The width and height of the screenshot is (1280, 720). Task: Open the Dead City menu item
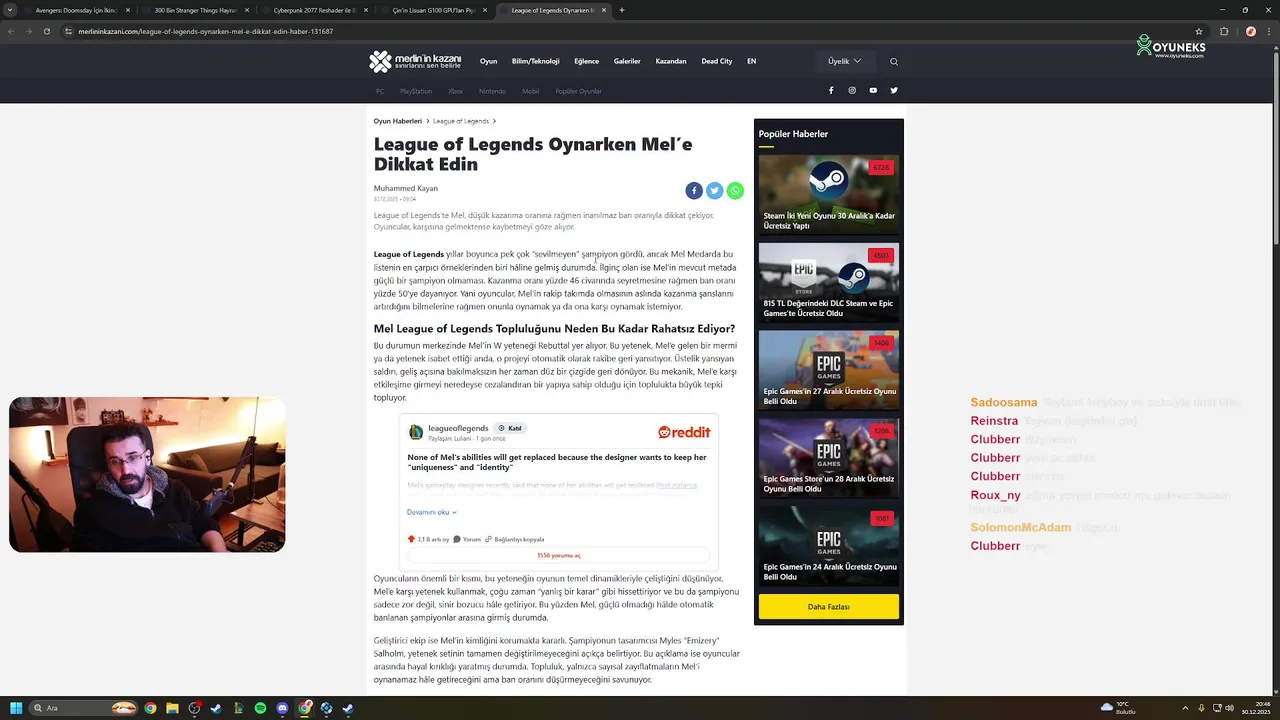click(717, 61)
